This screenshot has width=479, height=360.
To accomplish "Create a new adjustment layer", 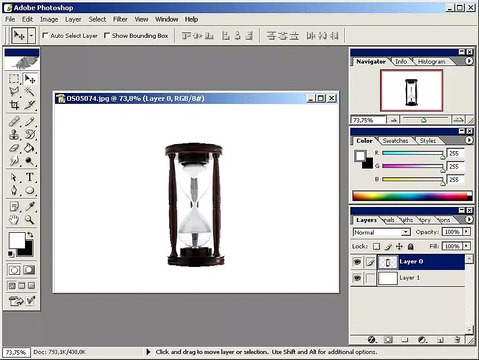I will [422, 340].
